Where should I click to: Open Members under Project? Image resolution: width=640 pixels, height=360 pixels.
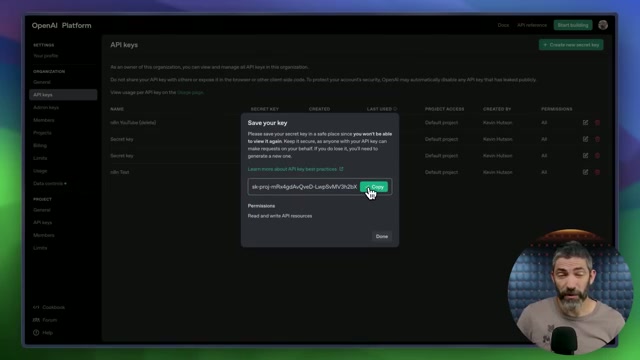pos(44,235)
